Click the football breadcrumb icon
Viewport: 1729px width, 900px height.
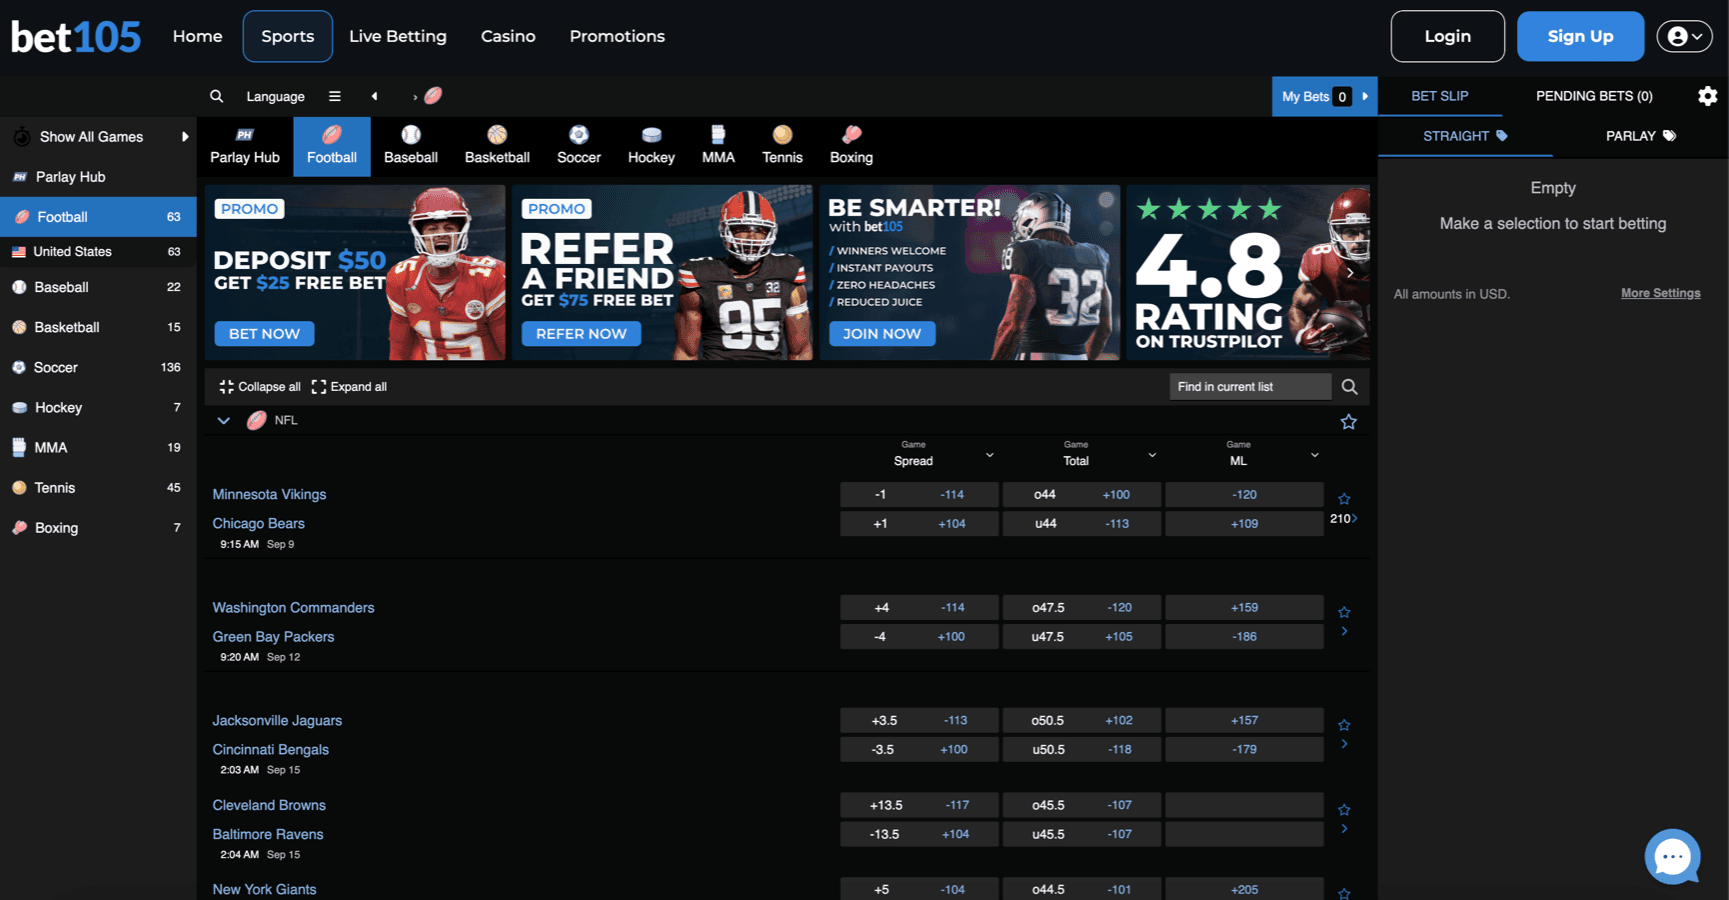click(433, 96)
